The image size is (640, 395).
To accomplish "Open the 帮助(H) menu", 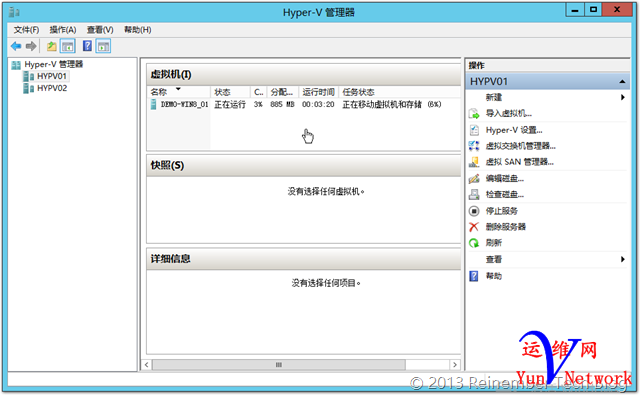I will 138,30.
